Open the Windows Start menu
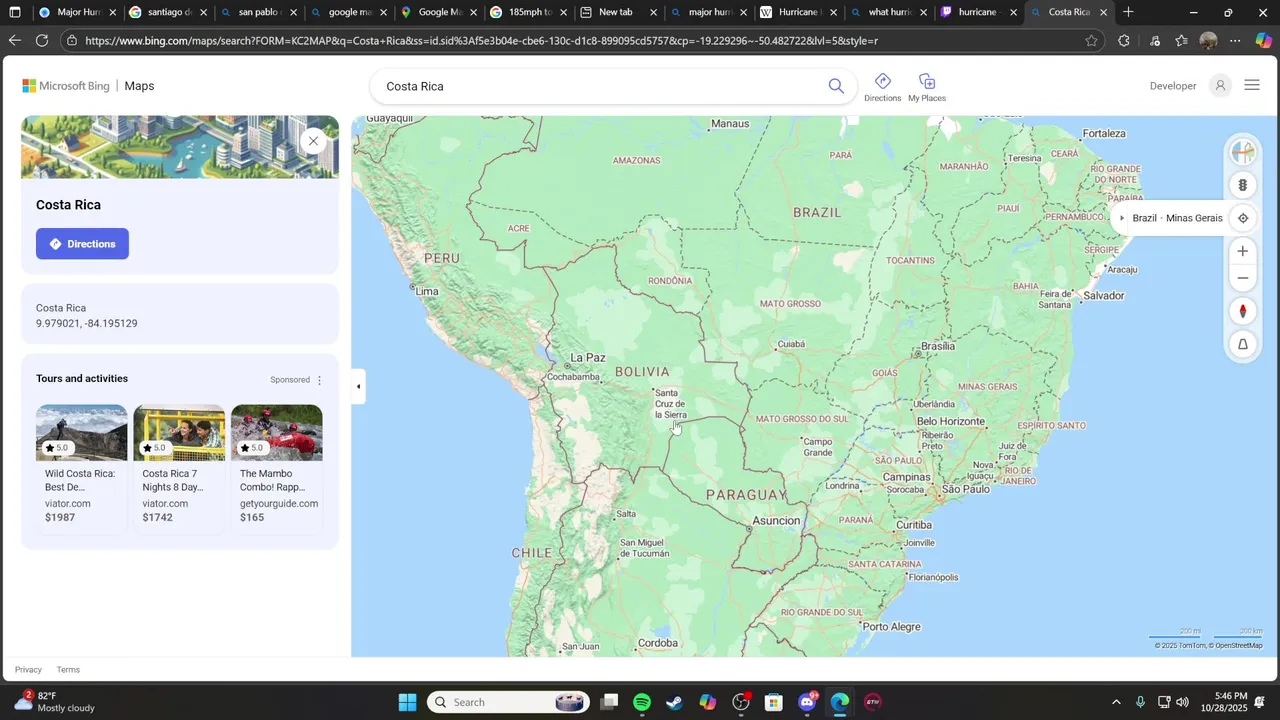Viewport: 1280px width, 720px height. (x=407, y=702)
